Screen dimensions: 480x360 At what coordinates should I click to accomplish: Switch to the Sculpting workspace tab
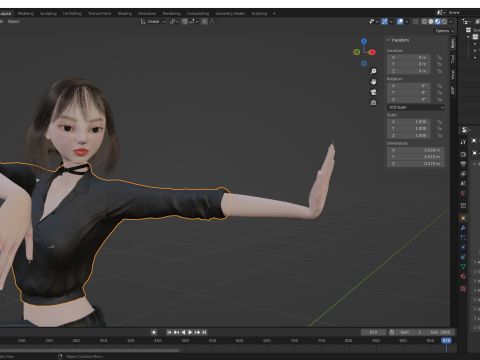(48, 14)
